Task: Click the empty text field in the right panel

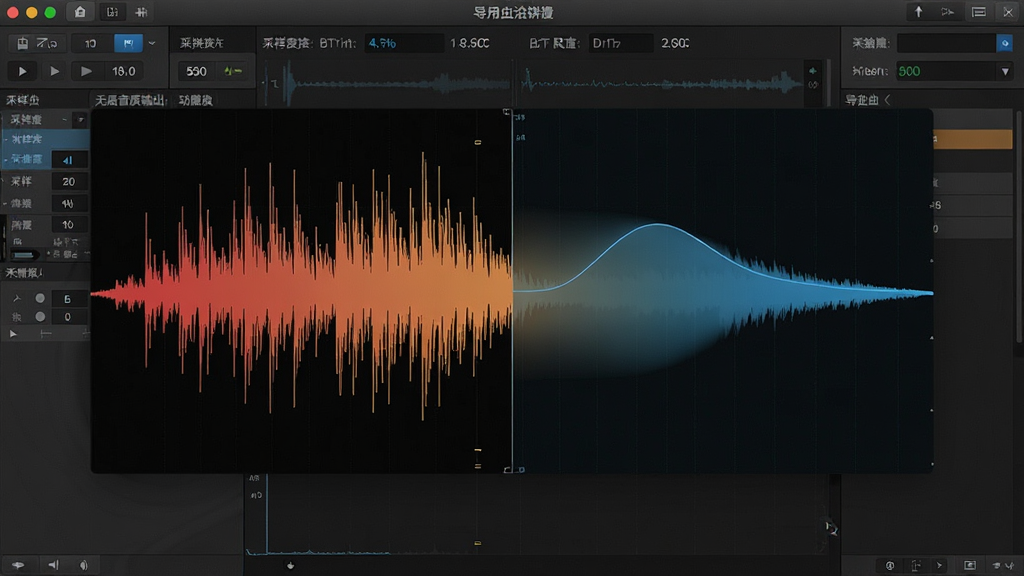Action: tap(946, 43)
